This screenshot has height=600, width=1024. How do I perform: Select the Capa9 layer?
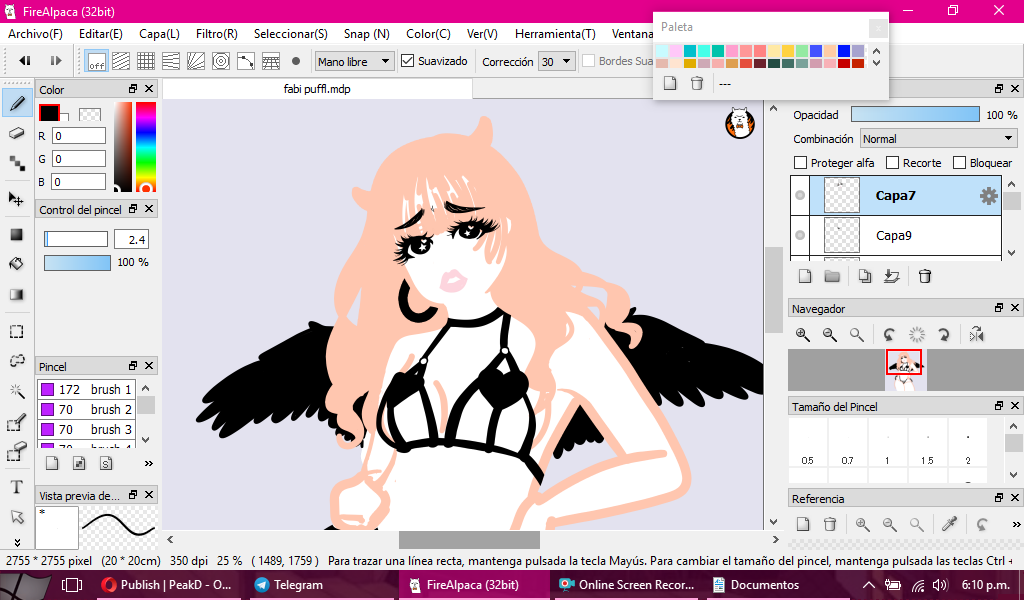pyautogui.click(x=905, y=235)
